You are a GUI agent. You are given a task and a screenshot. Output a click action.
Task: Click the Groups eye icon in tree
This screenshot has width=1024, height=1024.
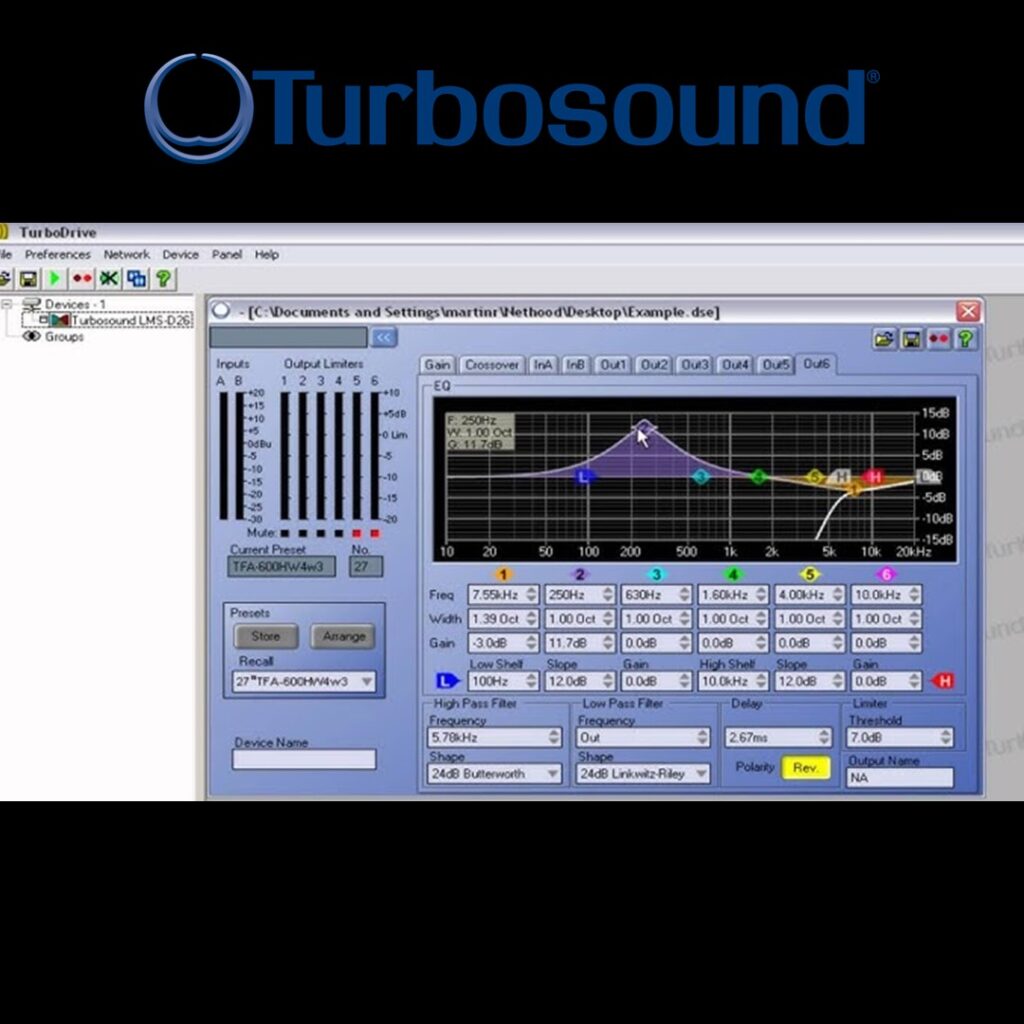coord(31,336)
